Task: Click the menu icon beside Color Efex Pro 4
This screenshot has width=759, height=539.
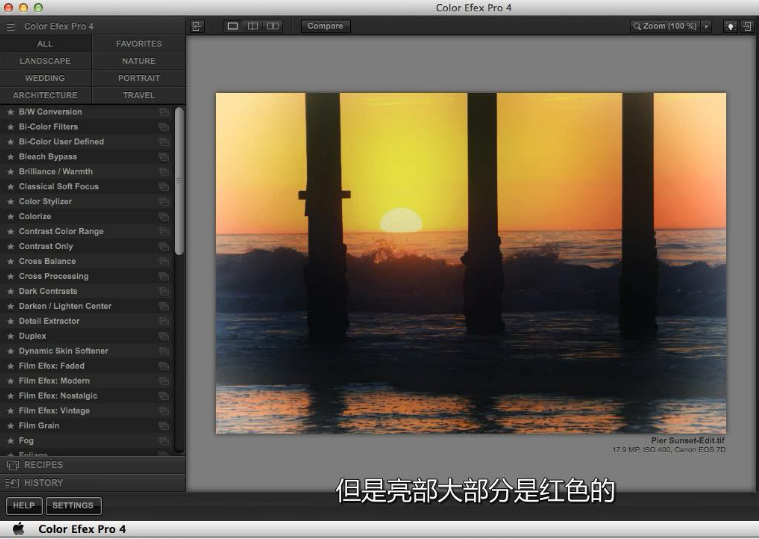Action: (11, 27)
